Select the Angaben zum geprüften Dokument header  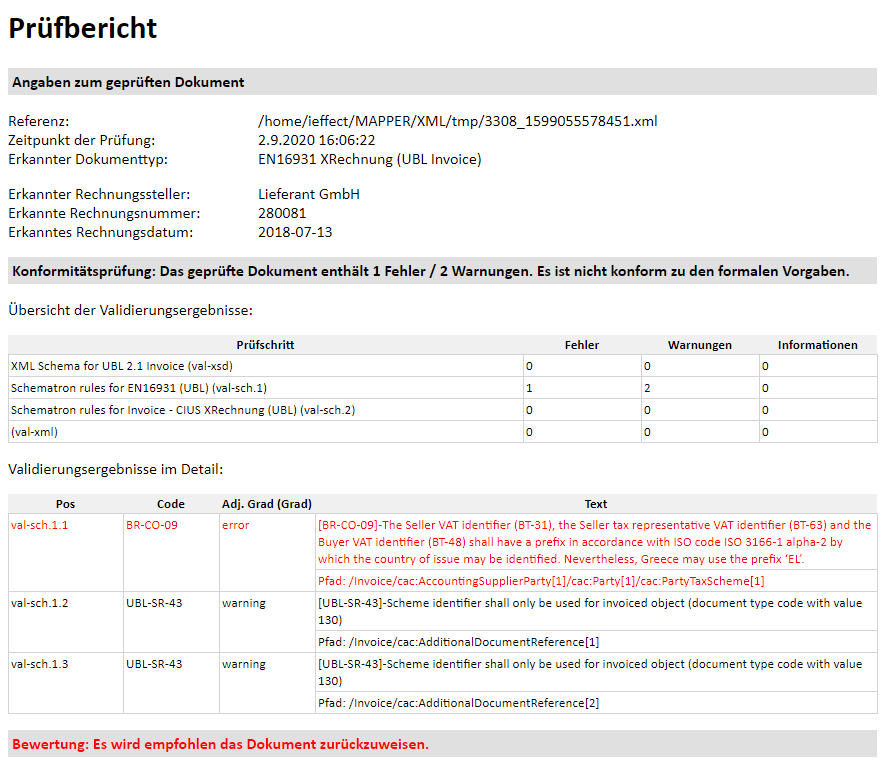point(128,82)
